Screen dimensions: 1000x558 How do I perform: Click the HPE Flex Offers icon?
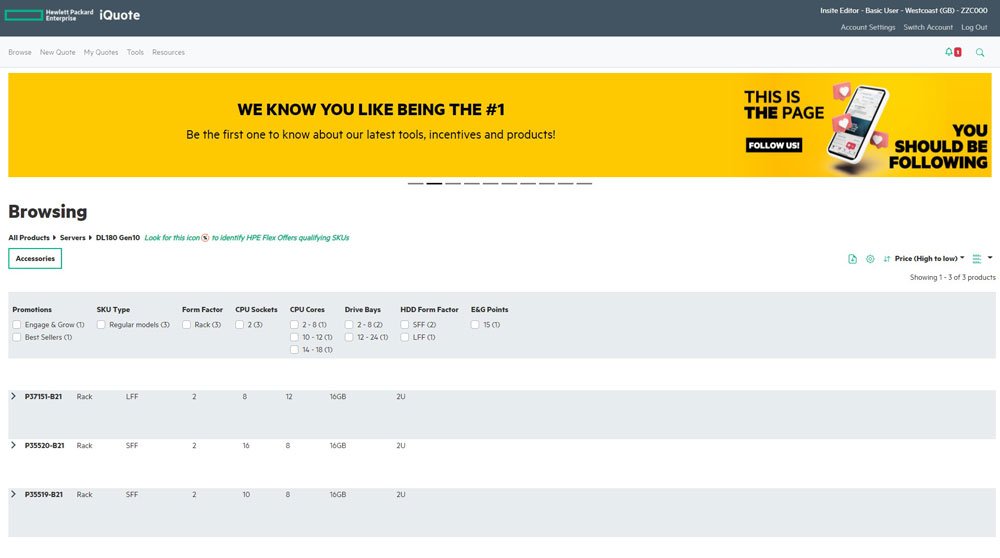click(x=205, y=238)
